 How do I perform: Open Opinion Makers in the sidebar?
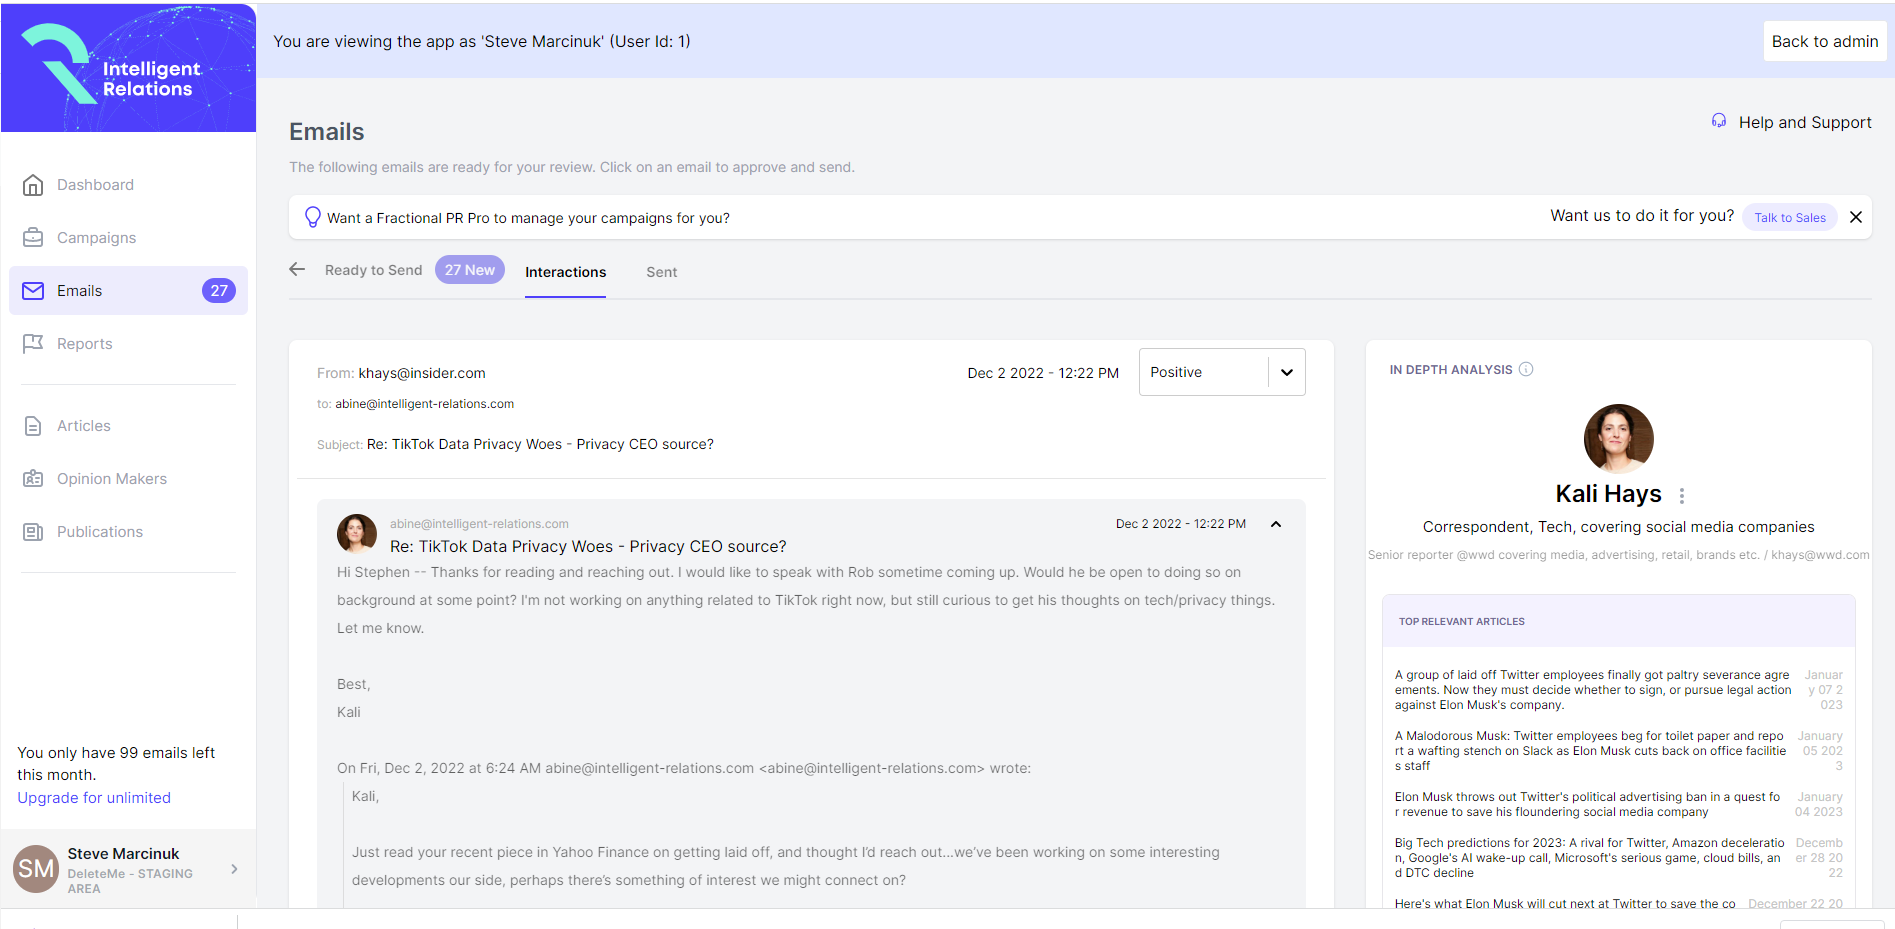[112, 479]
